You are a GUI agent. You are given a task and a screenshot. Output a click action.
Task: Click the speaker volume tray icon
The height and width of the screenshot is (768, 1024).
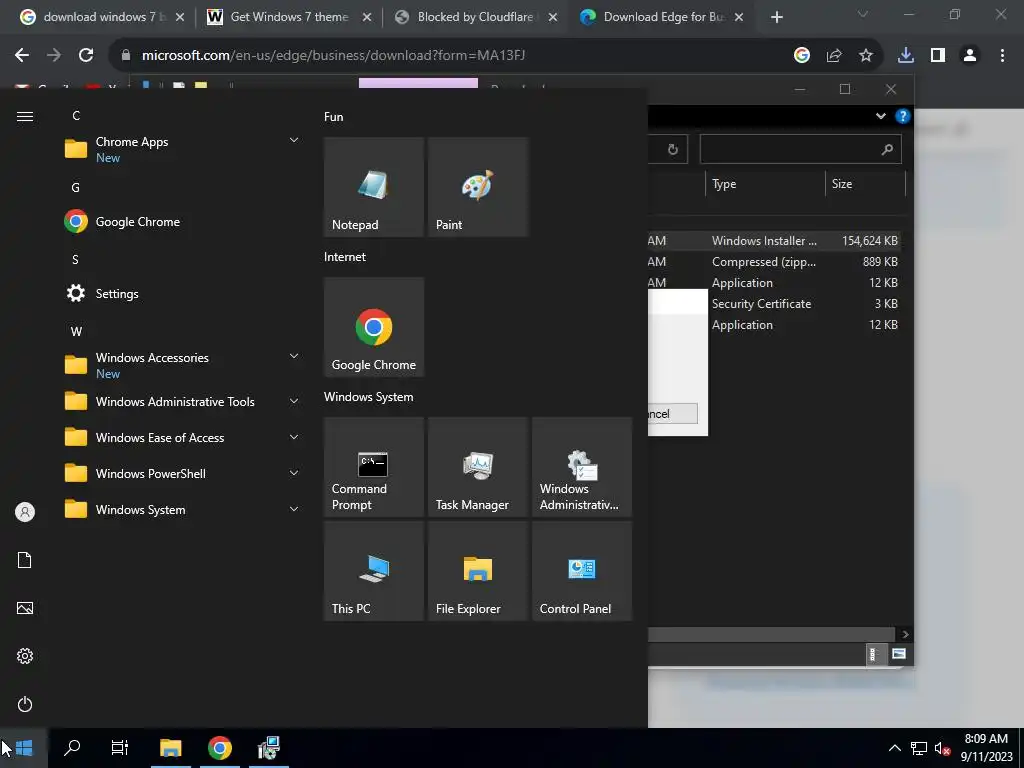[x=942, y=748]
